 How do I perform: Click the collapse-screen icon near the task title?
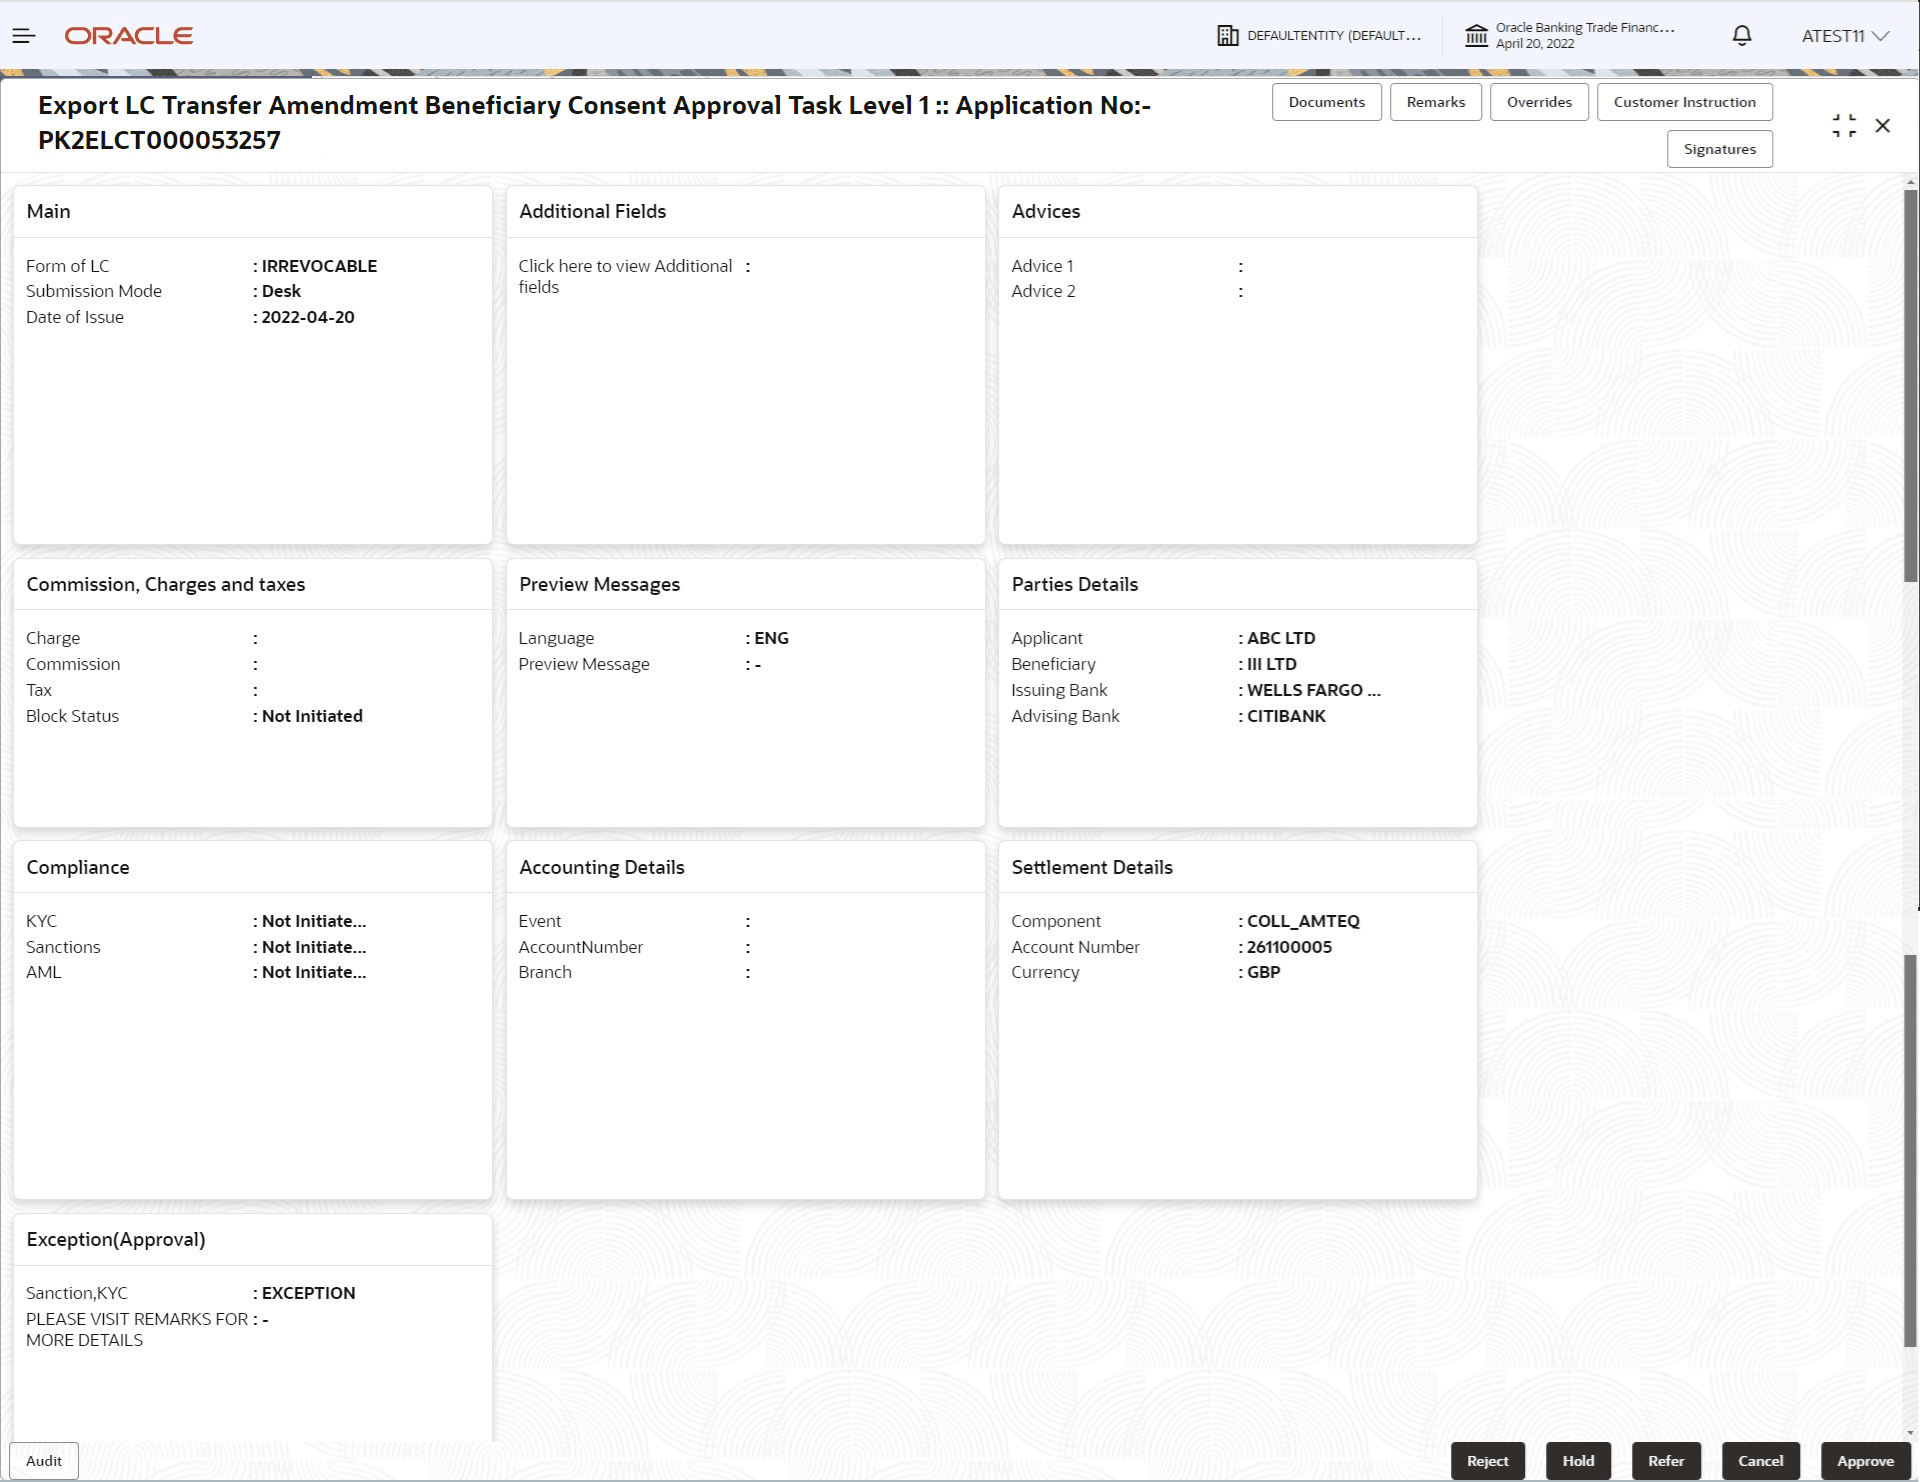(1844, 125)
